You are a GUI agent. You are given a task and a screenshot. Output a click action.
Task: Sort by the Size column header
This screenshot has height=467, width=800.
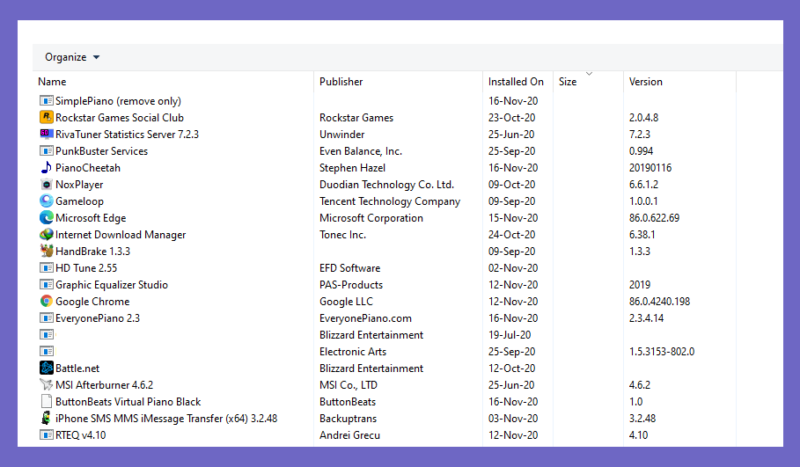567,82
